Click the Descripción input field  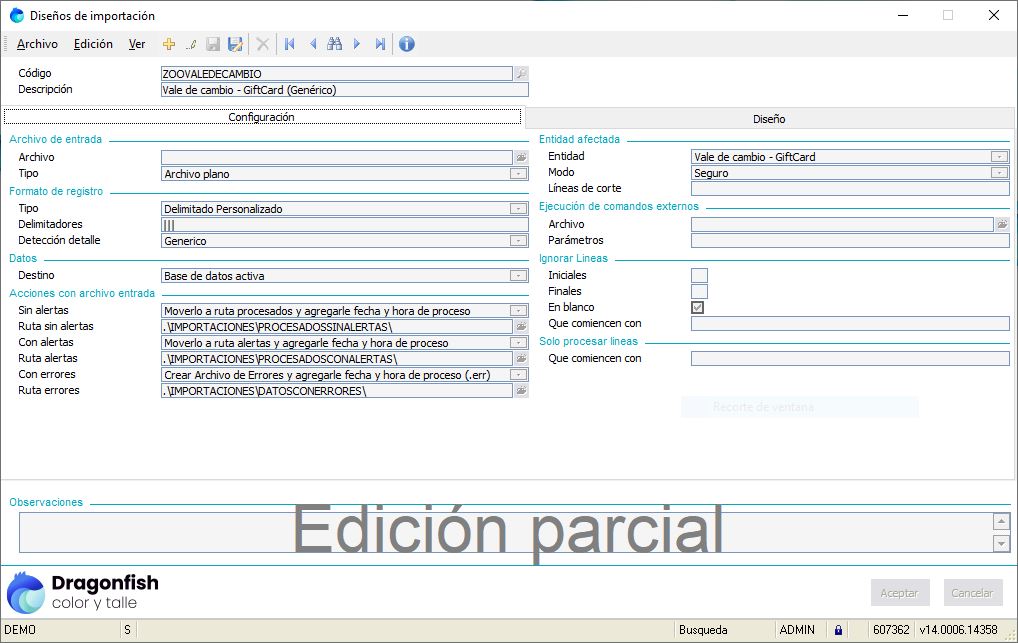pos(345,90)
